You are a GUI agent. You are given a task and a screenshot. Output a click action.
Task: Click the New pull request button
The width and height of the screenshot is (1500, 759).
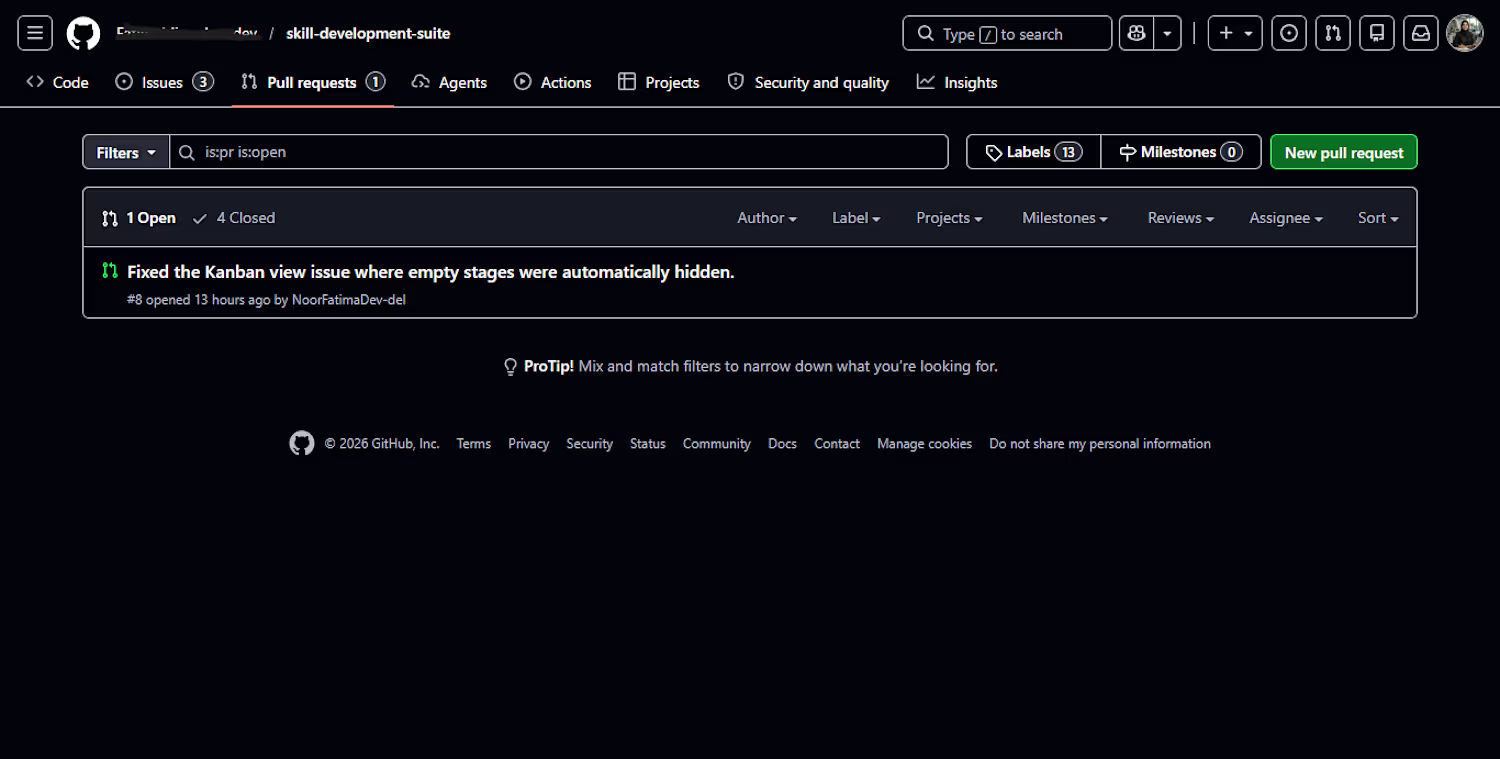coord(1344,152)
